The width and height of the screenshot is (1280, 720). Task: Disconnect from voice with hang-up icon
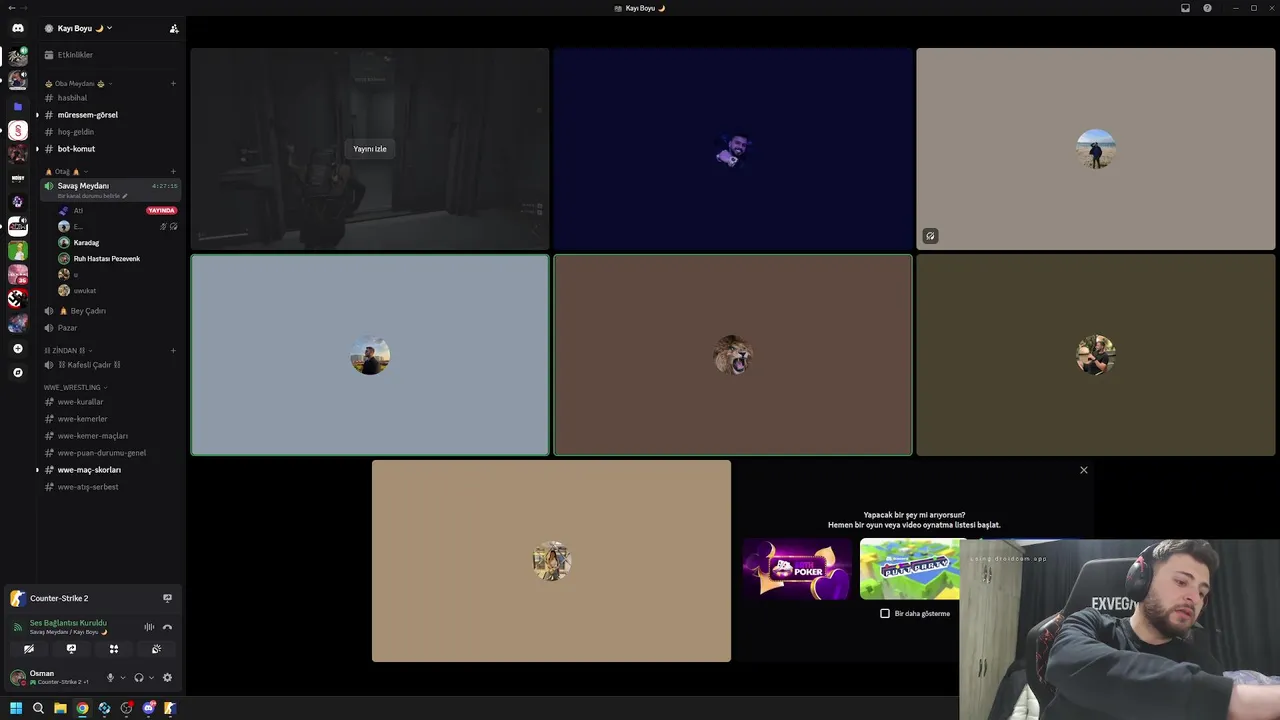tap(167, 627)
